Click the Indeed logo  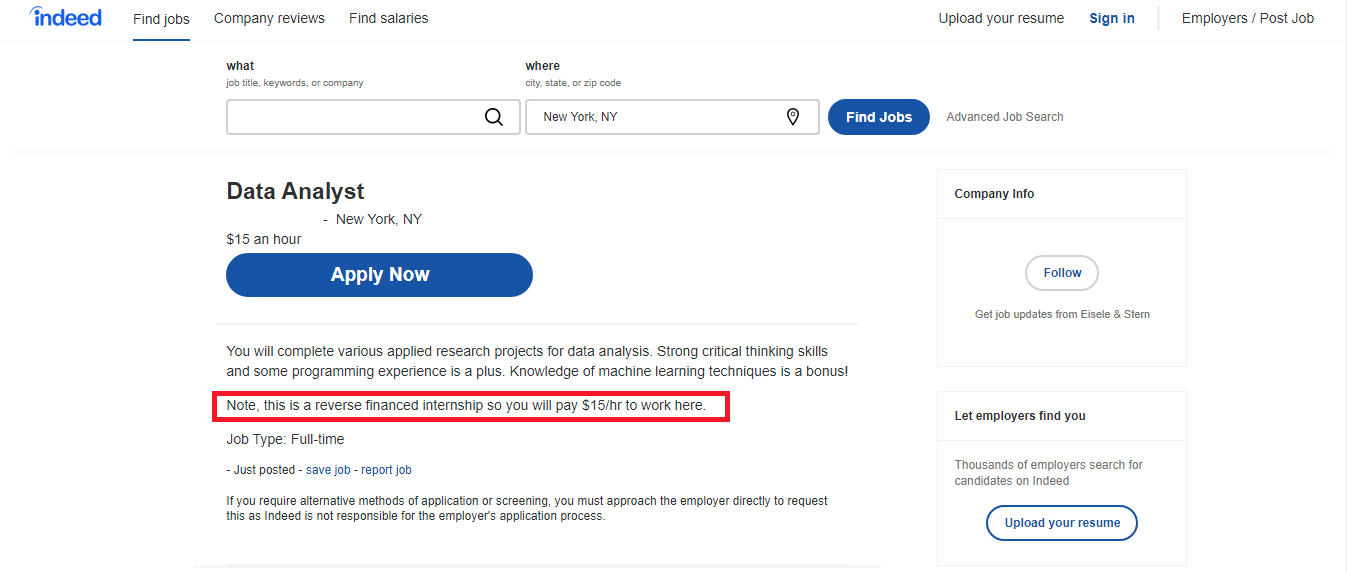65,17
